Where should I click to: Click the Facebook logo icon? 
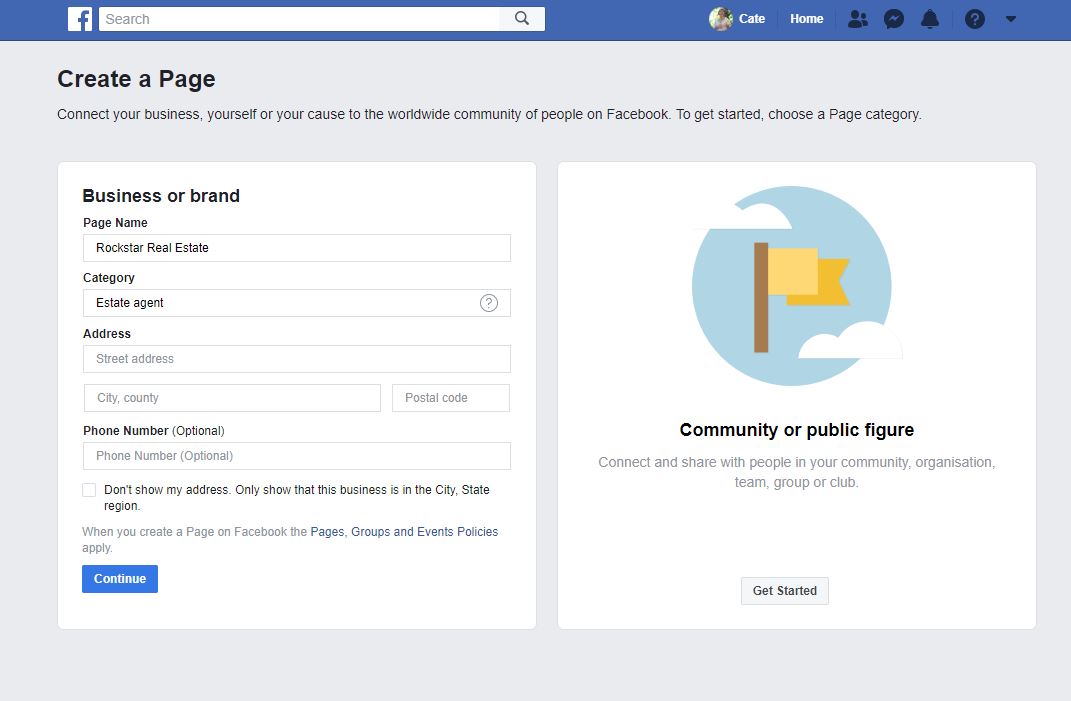80,19
